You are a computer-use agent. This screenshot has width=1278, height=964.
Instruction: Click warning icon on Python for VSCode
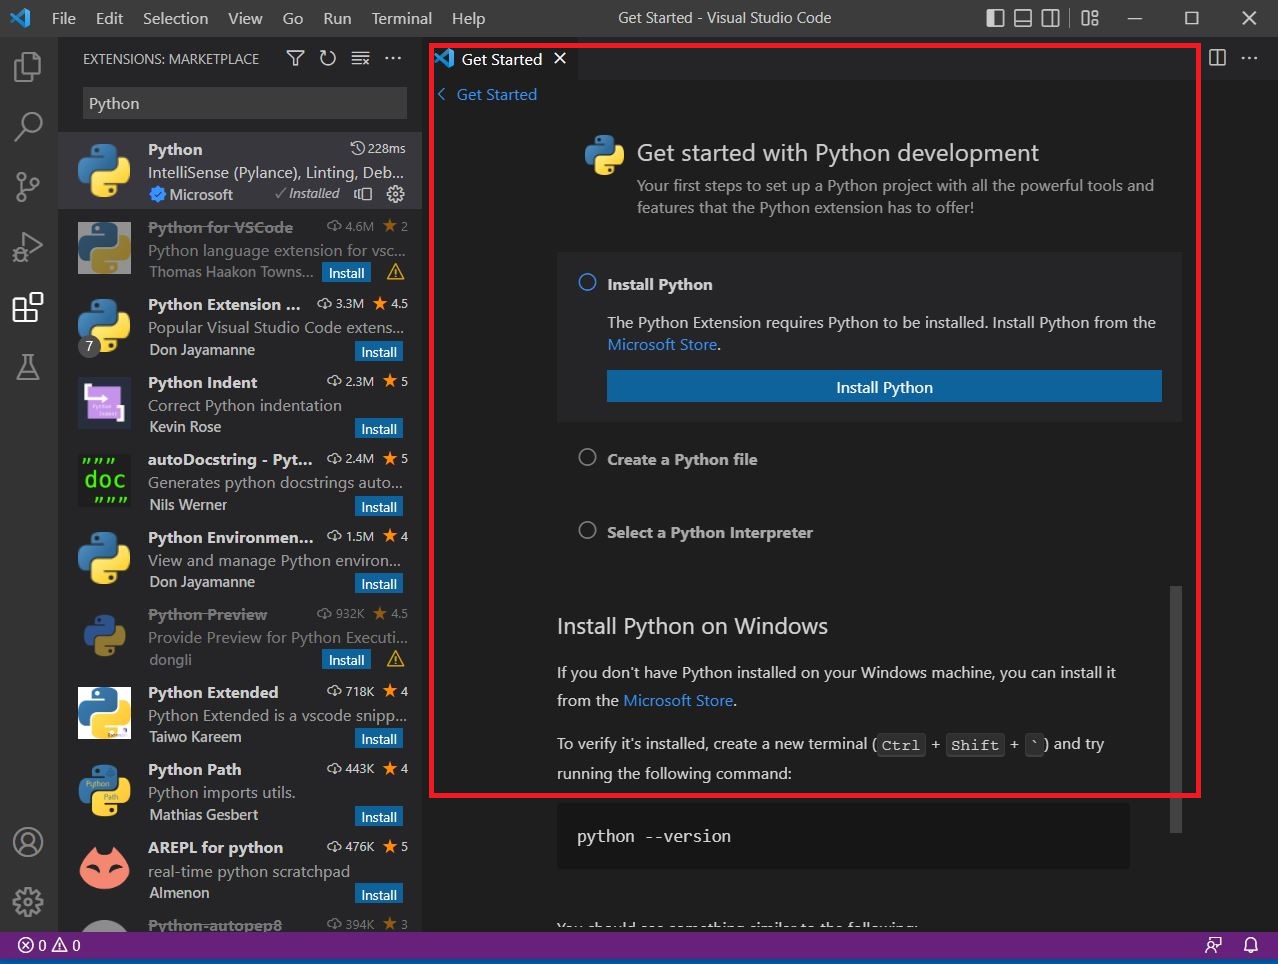click(396, 272)
